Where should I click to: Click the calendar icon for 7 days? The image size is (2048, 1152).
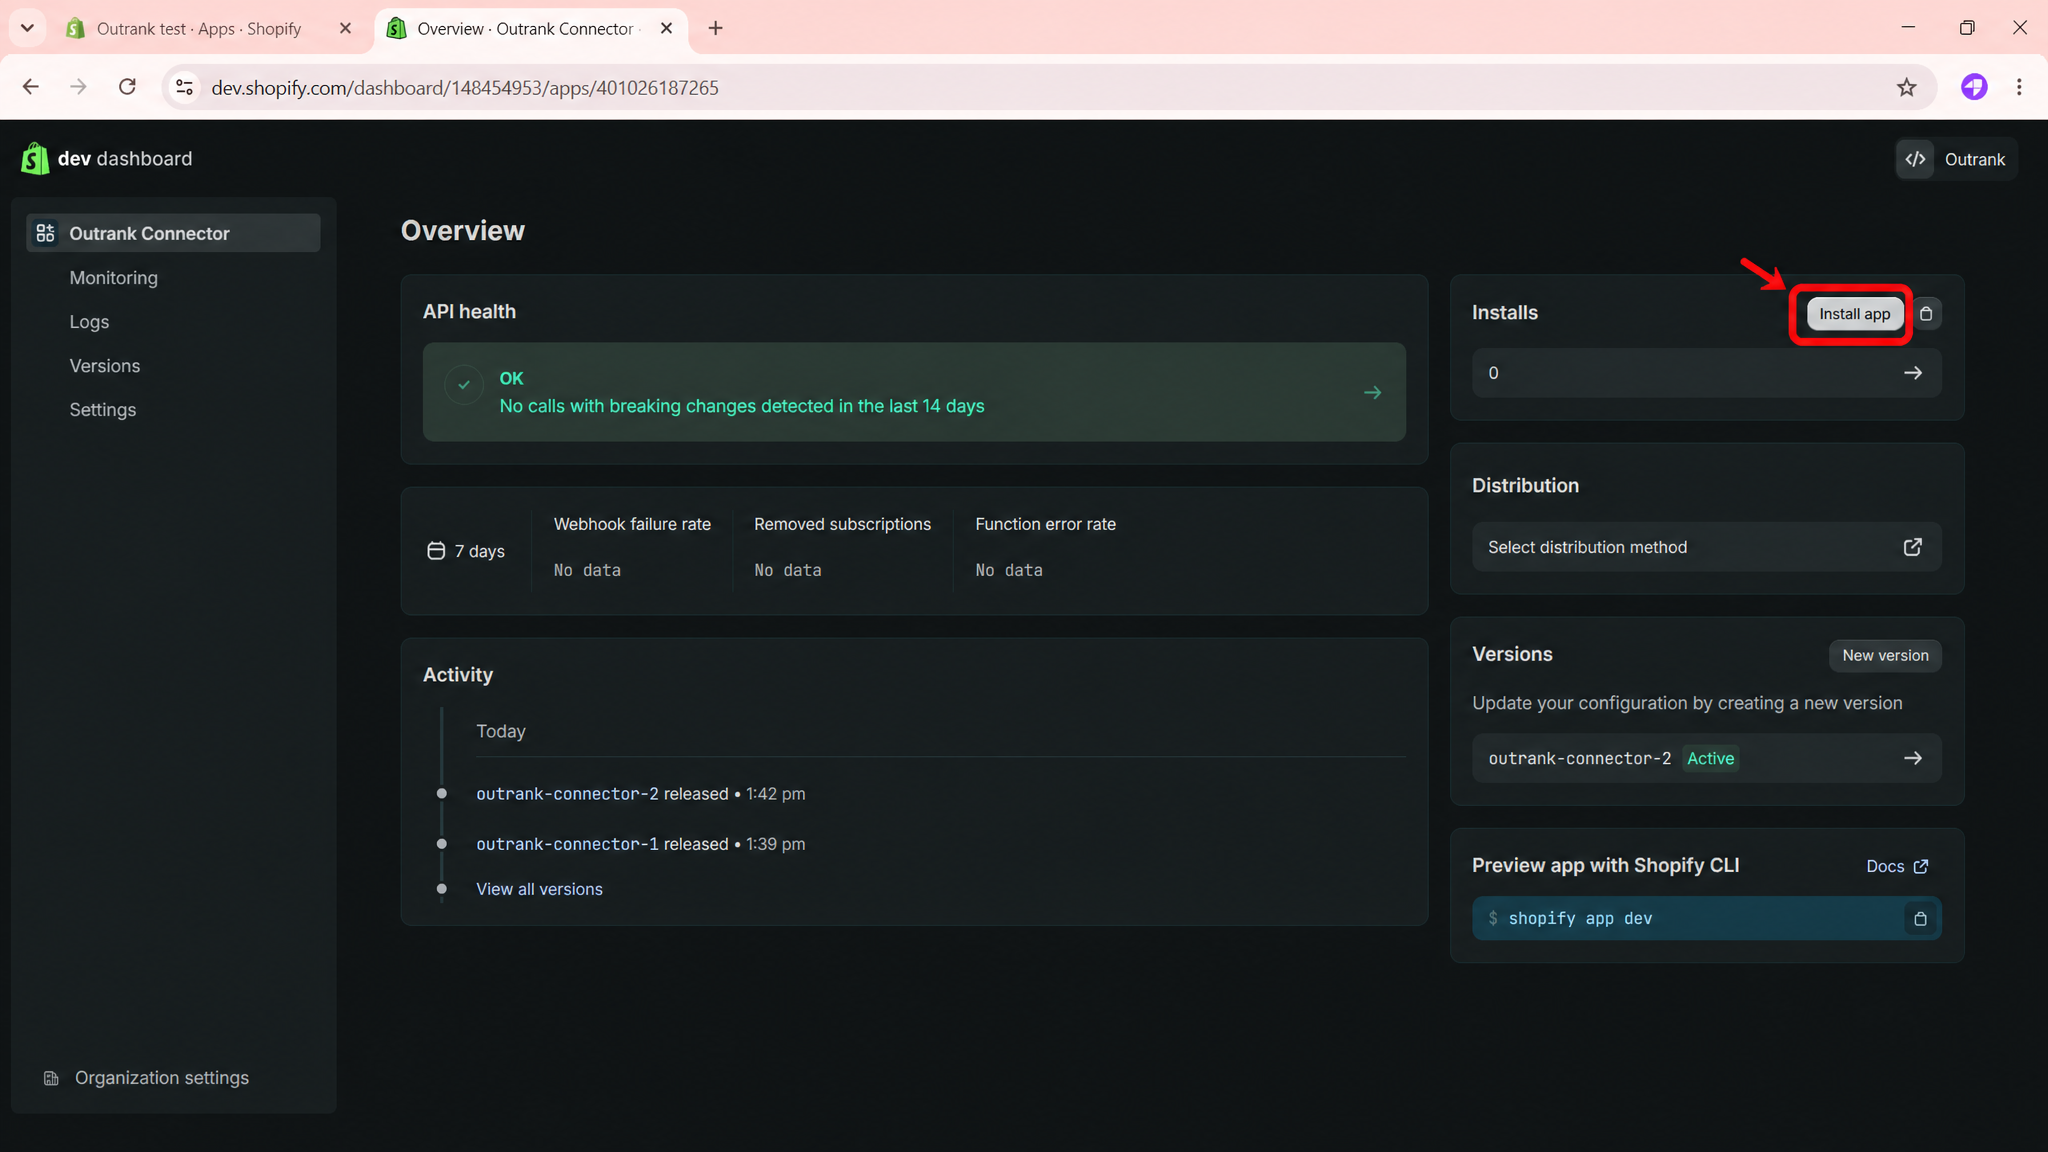[x=436, y=551]
